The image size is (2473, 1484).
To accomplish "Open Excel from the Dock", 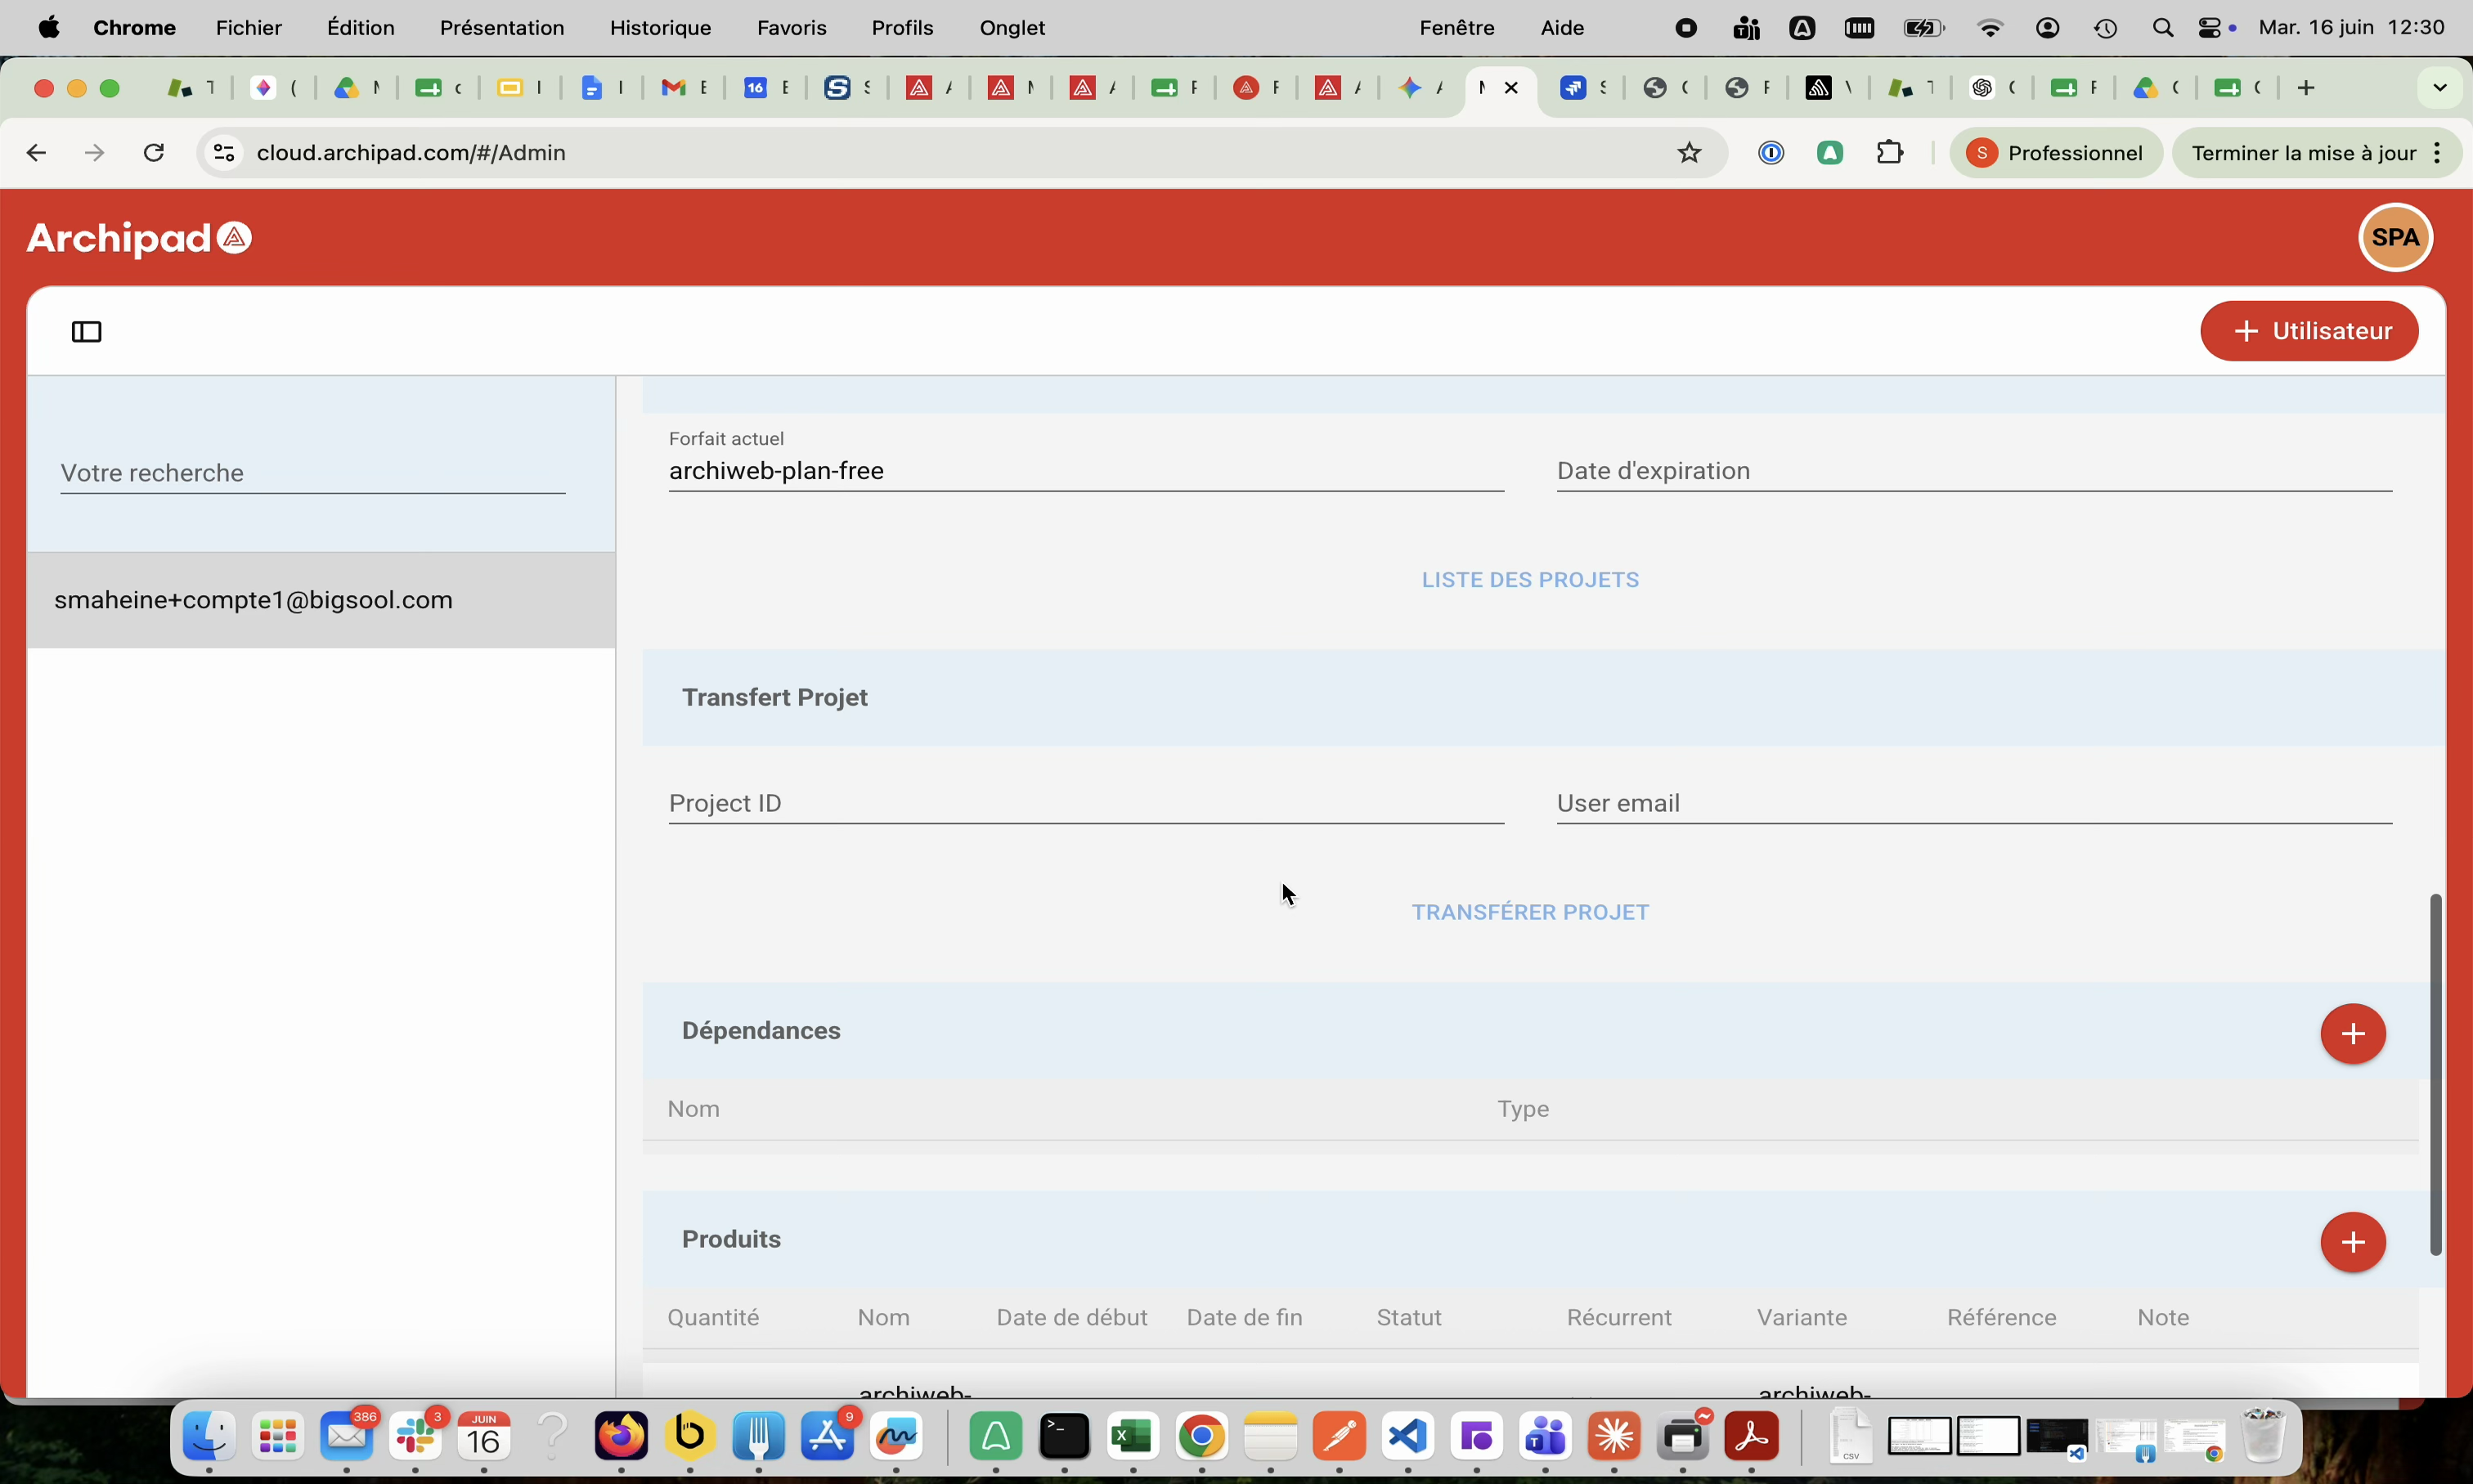I will click(1133, 1437).
